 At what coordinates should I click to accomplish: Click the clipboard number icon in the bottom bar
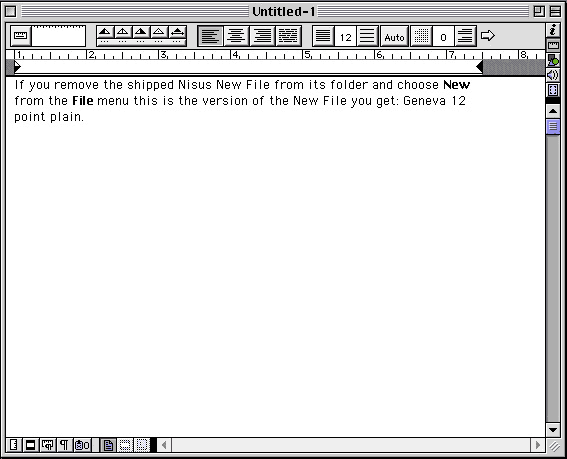pyautogui.click(x=82, y=445)
